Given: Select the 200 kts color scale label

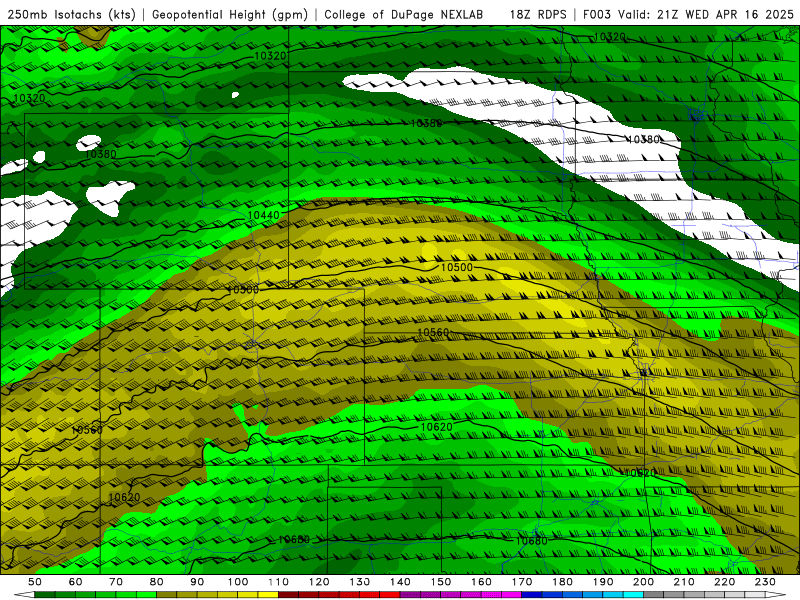Looking at the screenshot, I should click(x=644, y=582).
